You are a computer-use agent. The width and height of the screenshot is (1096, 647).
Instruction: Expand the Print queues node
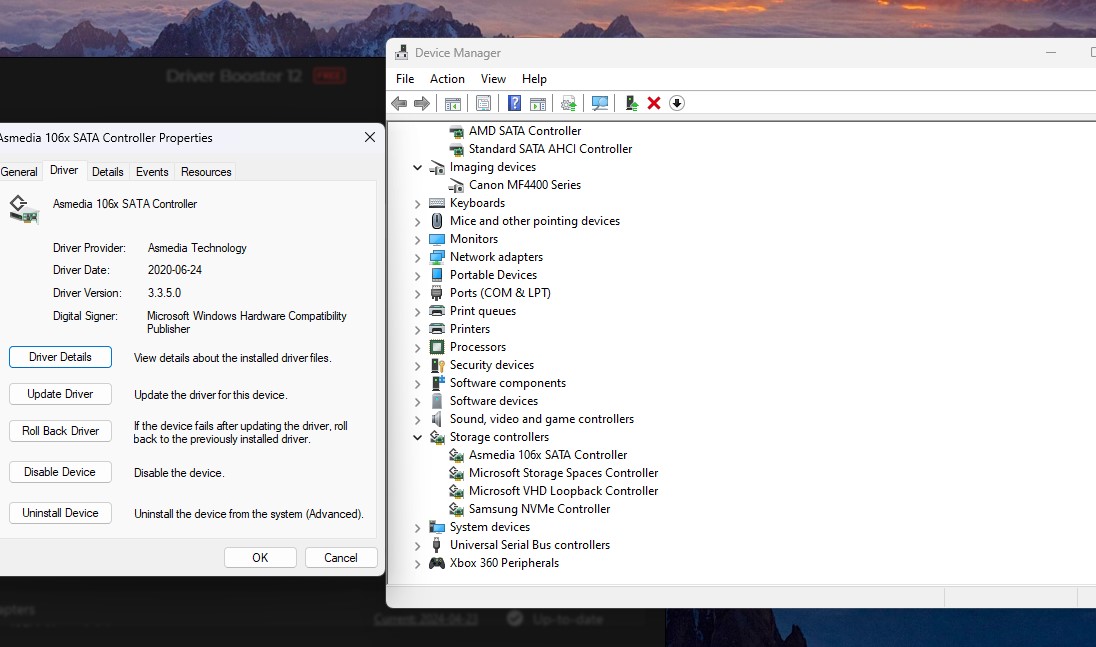click(x=417, y=312)
